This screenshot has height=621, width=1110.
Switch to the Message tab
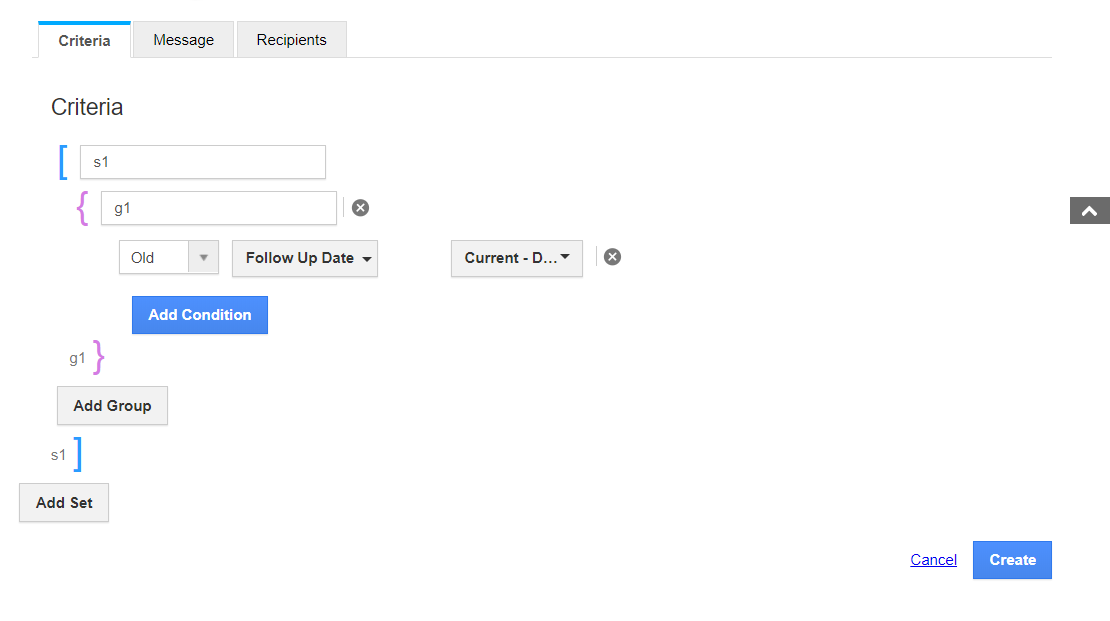[x=183, y=40]
